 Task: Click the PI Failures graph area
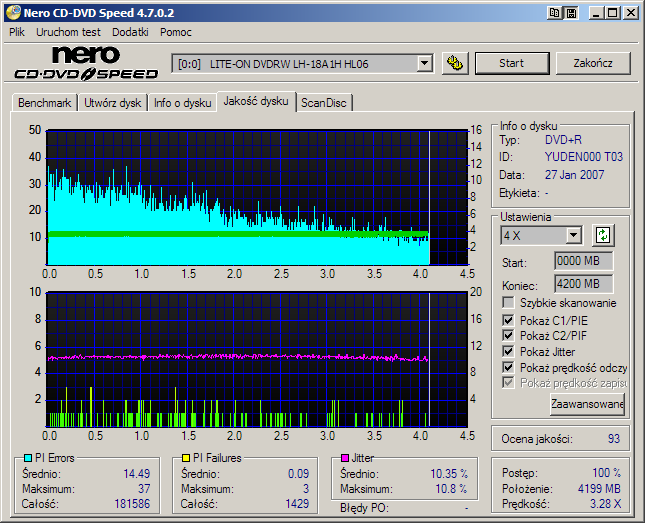[x=258, y=360]
